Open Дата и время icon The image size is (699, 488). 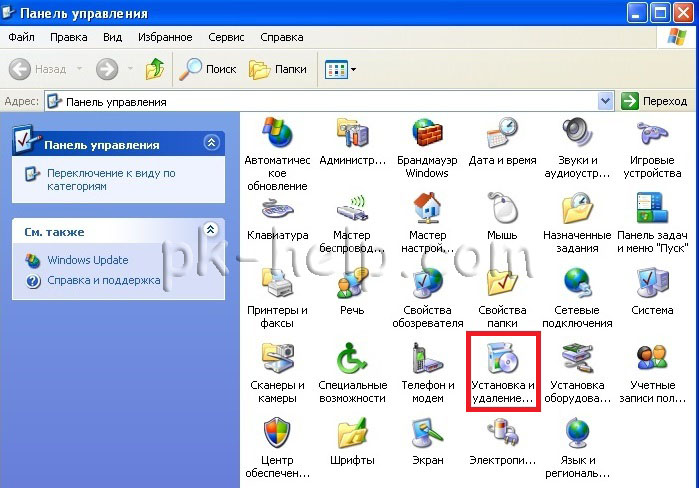502,132
